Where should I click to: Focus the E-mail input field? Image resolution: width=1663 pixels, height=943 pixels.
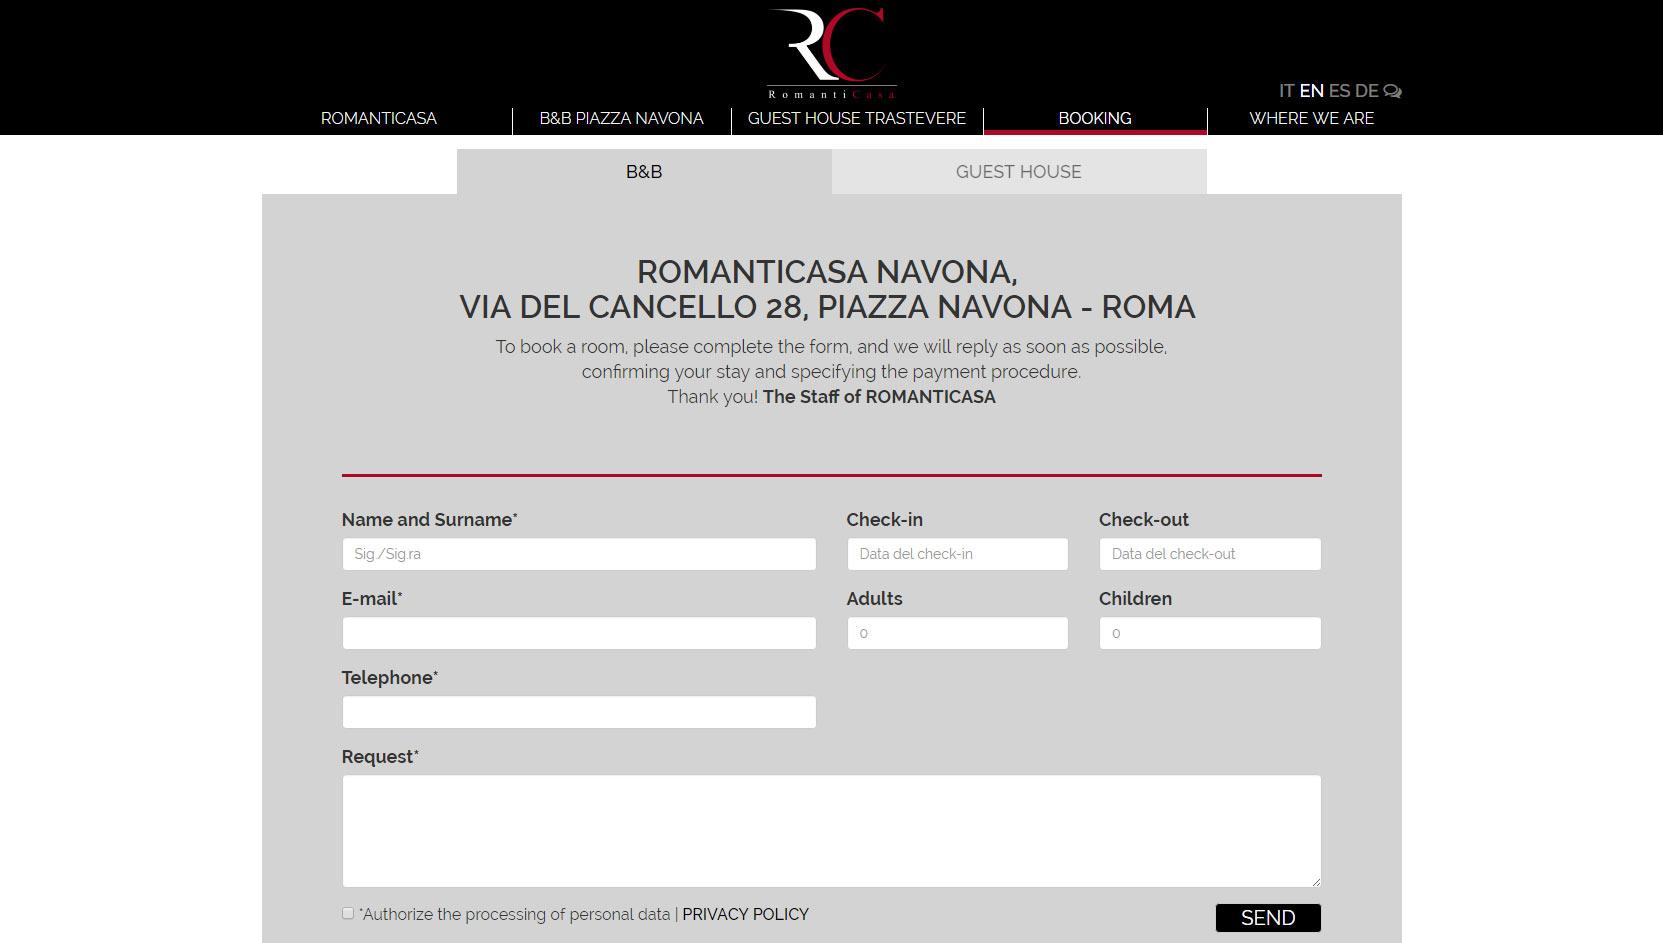pyautogui.click(x=579, y=633)
